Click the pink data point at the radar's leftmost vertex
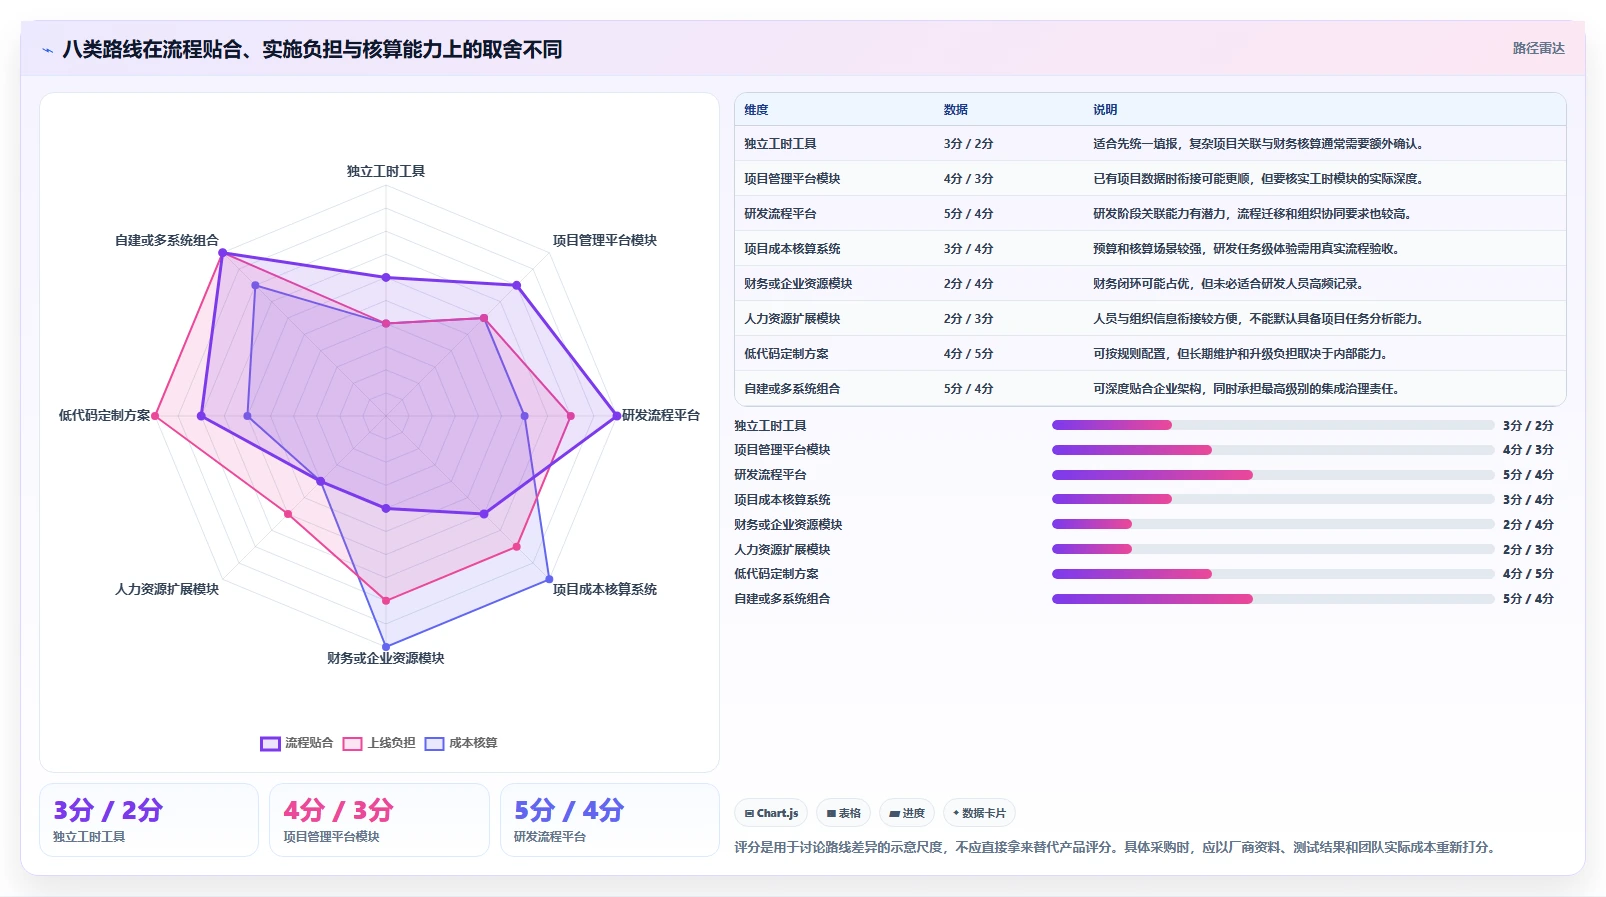This screenshot has height=897, width=1606. tap(155, 415)
